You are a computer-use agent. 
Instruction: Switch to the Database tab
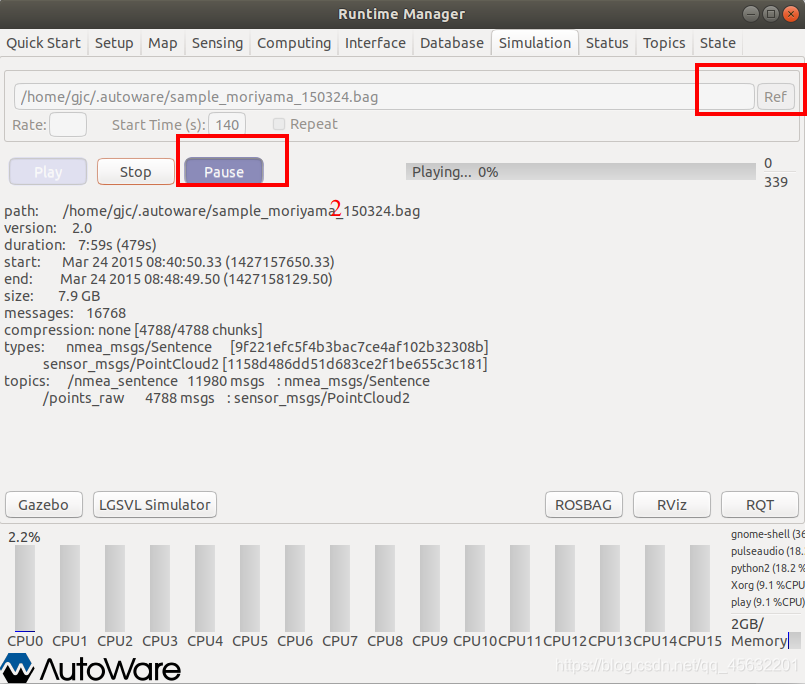point(452,43)
